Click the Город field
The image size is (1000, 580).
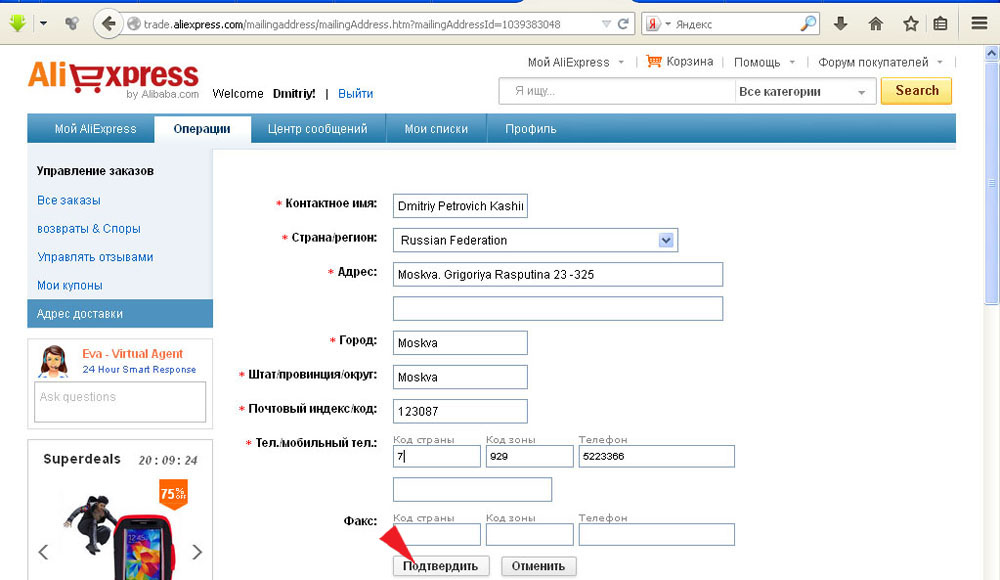[460, 343]
